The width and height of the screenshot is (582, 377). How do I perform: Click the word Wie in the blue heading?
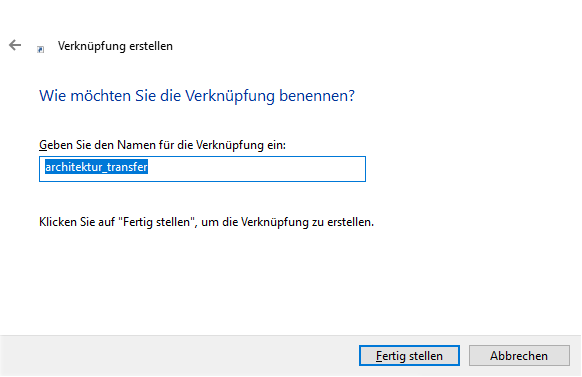coord(52,96)
